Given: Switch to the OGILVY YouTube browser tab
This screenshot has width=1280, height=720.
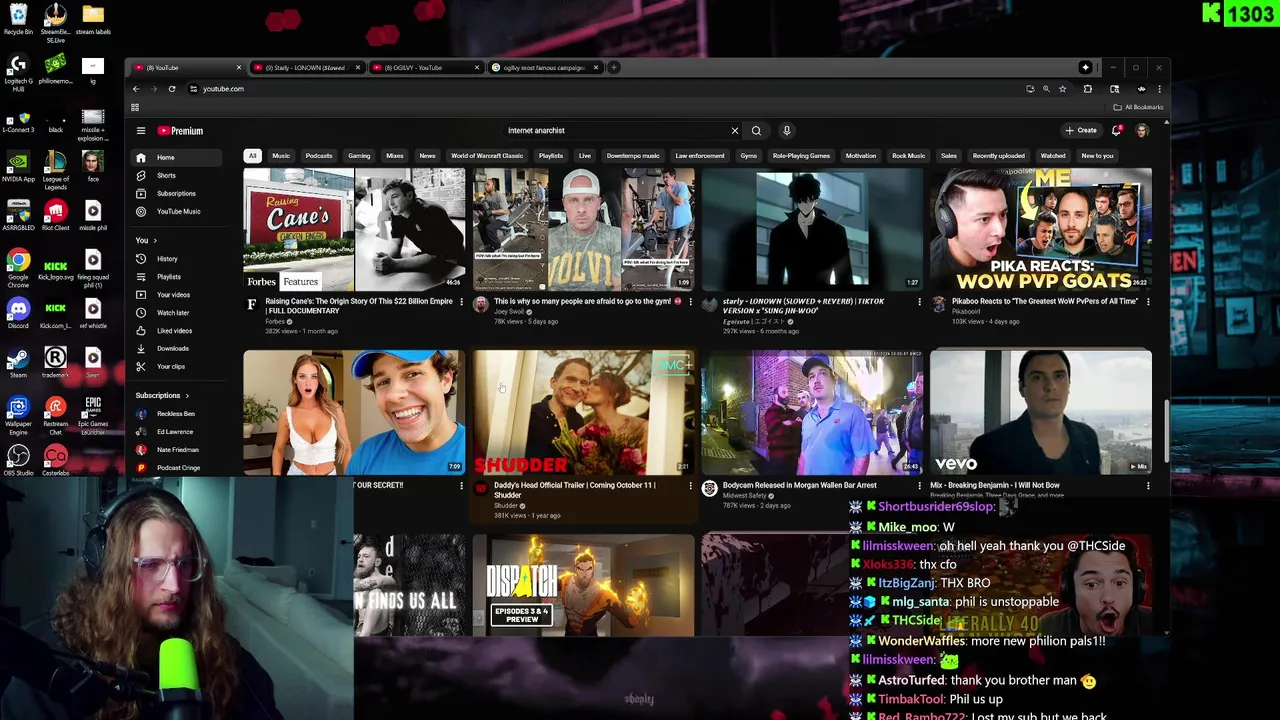Looking at the screenshot, I should 425,68.
